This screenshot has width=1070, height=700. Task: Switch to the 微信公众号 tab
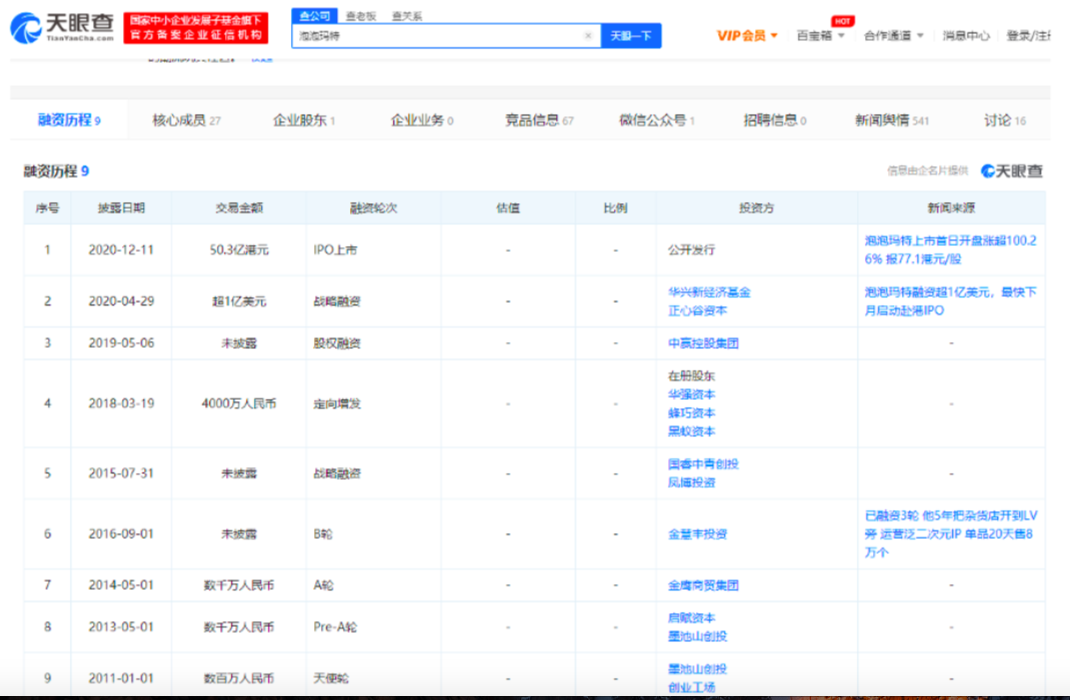pos(656,120)
